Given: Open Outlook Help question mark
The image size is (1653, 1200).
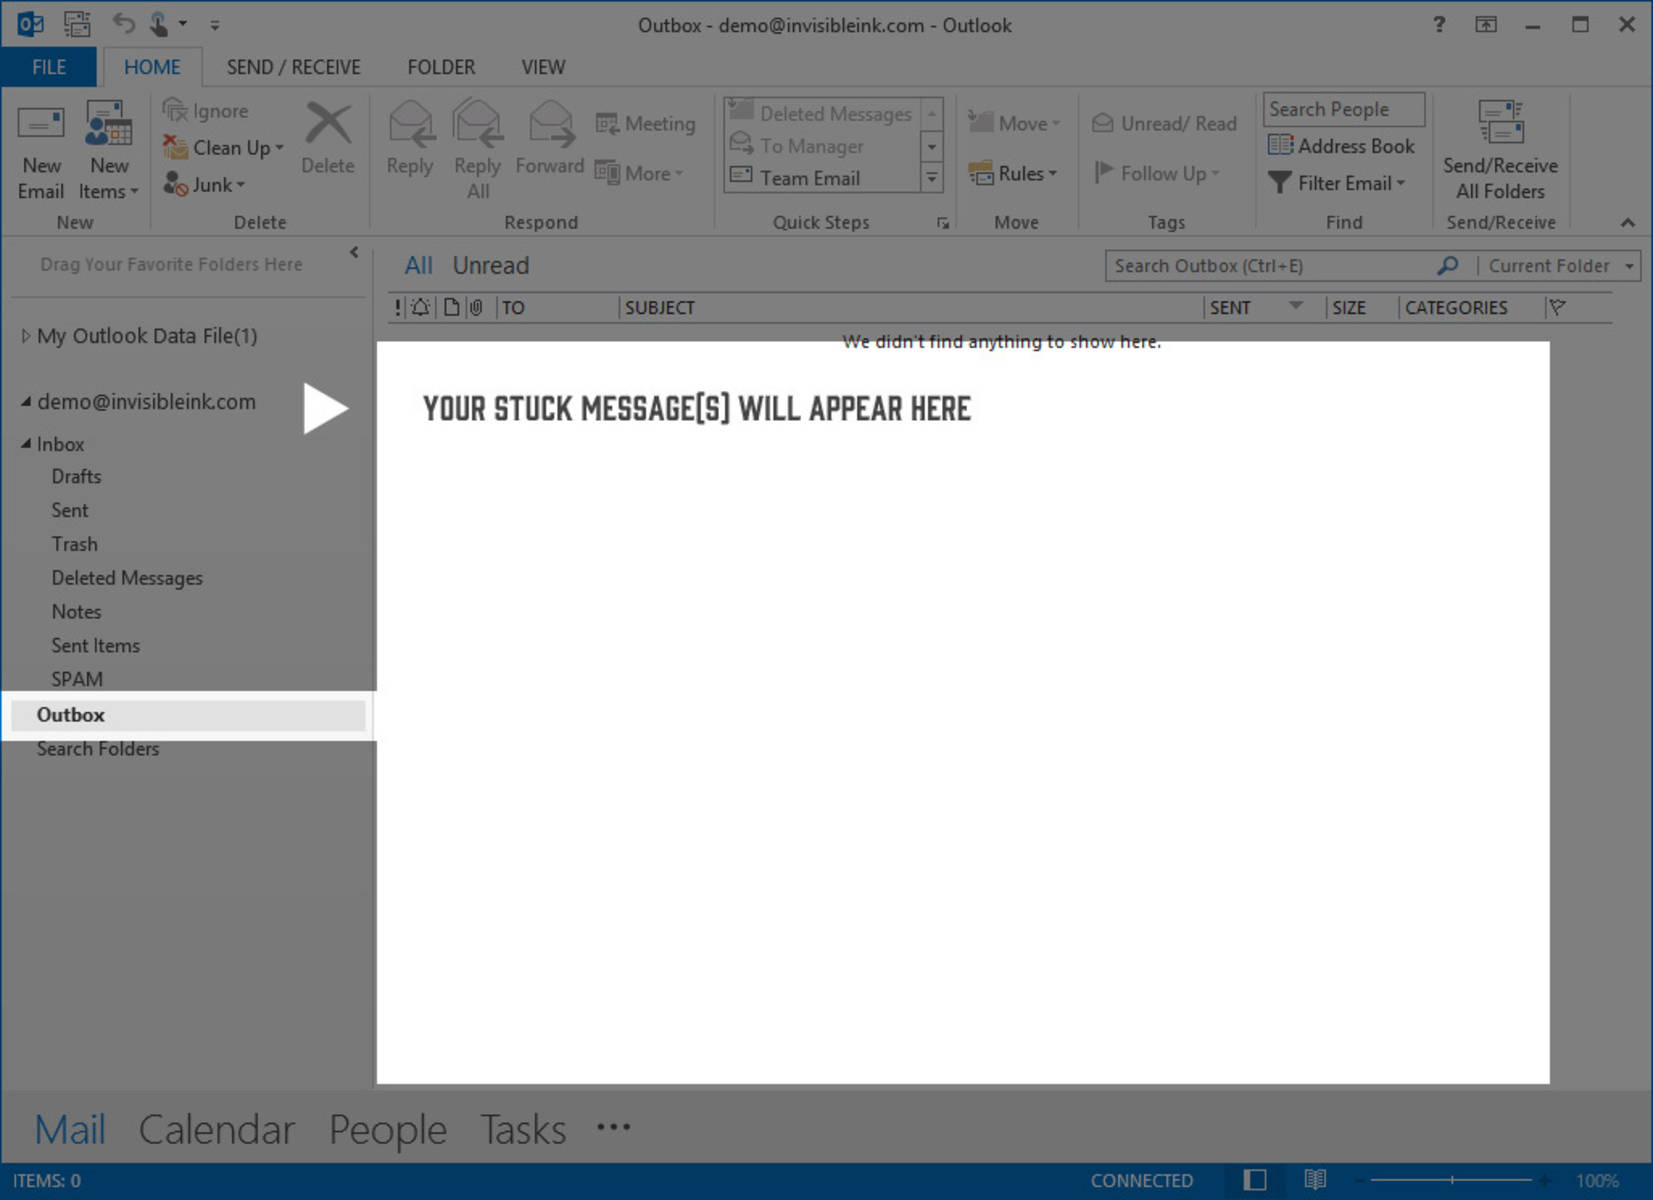Looking at the screenshot, I should [x=1439, y=25].
